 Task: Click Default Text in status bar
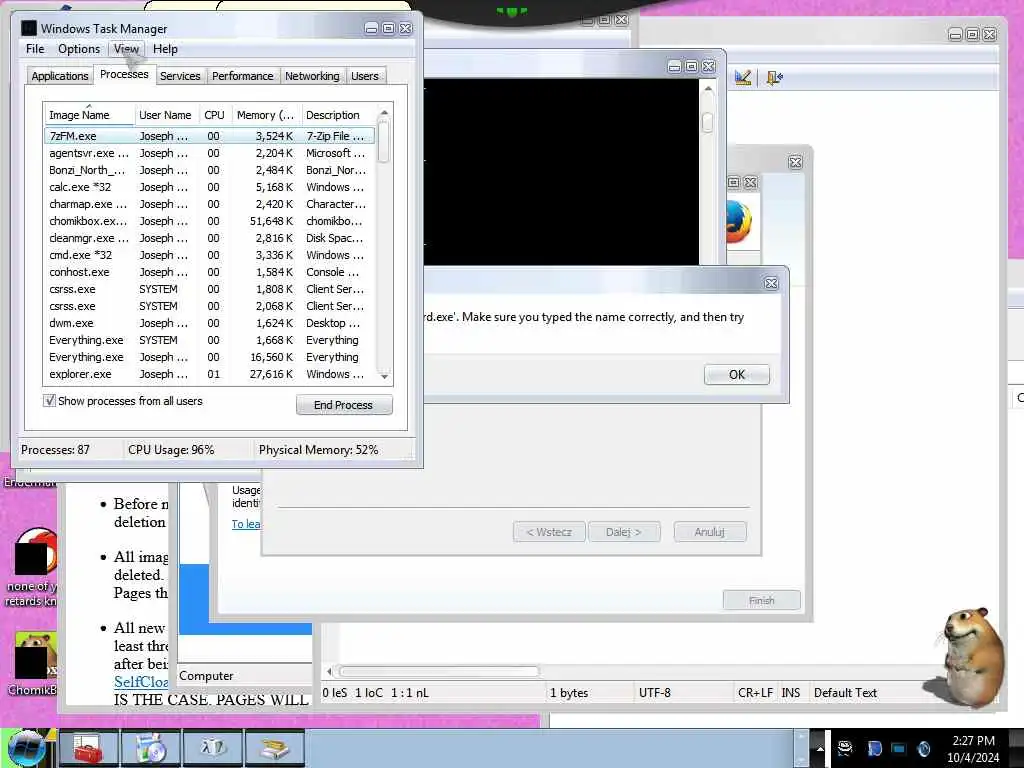845,693
